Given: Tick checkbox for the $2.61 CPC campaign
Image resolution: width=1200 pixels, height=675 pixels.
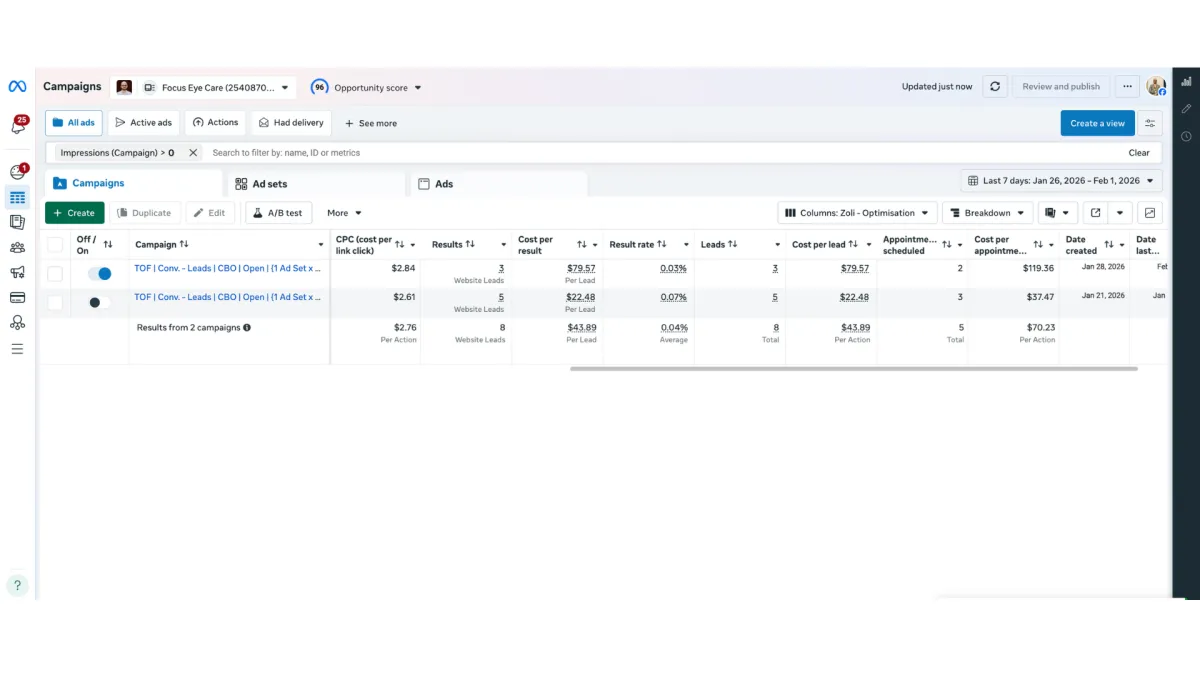Looking at the screenshot, I should point(55,302).
